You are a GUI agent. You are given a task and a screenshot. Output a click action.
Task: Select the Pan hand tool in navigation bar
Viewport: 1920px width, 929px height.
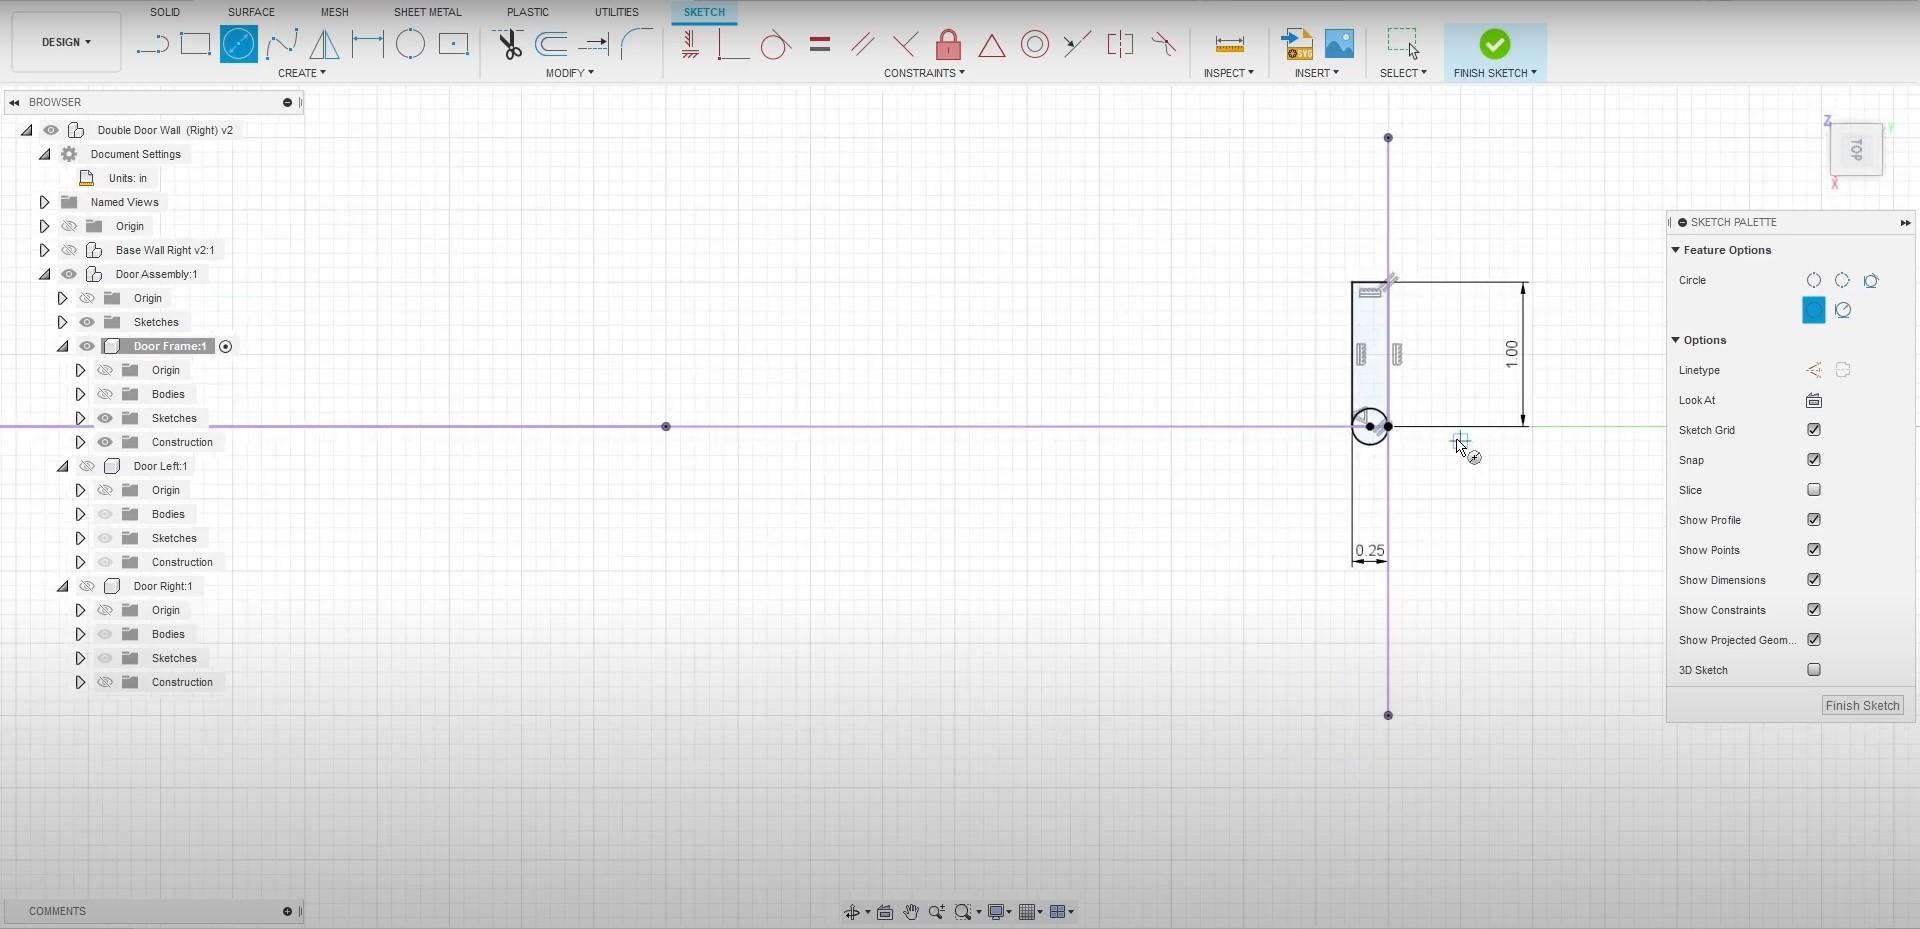tap(911, 912)
